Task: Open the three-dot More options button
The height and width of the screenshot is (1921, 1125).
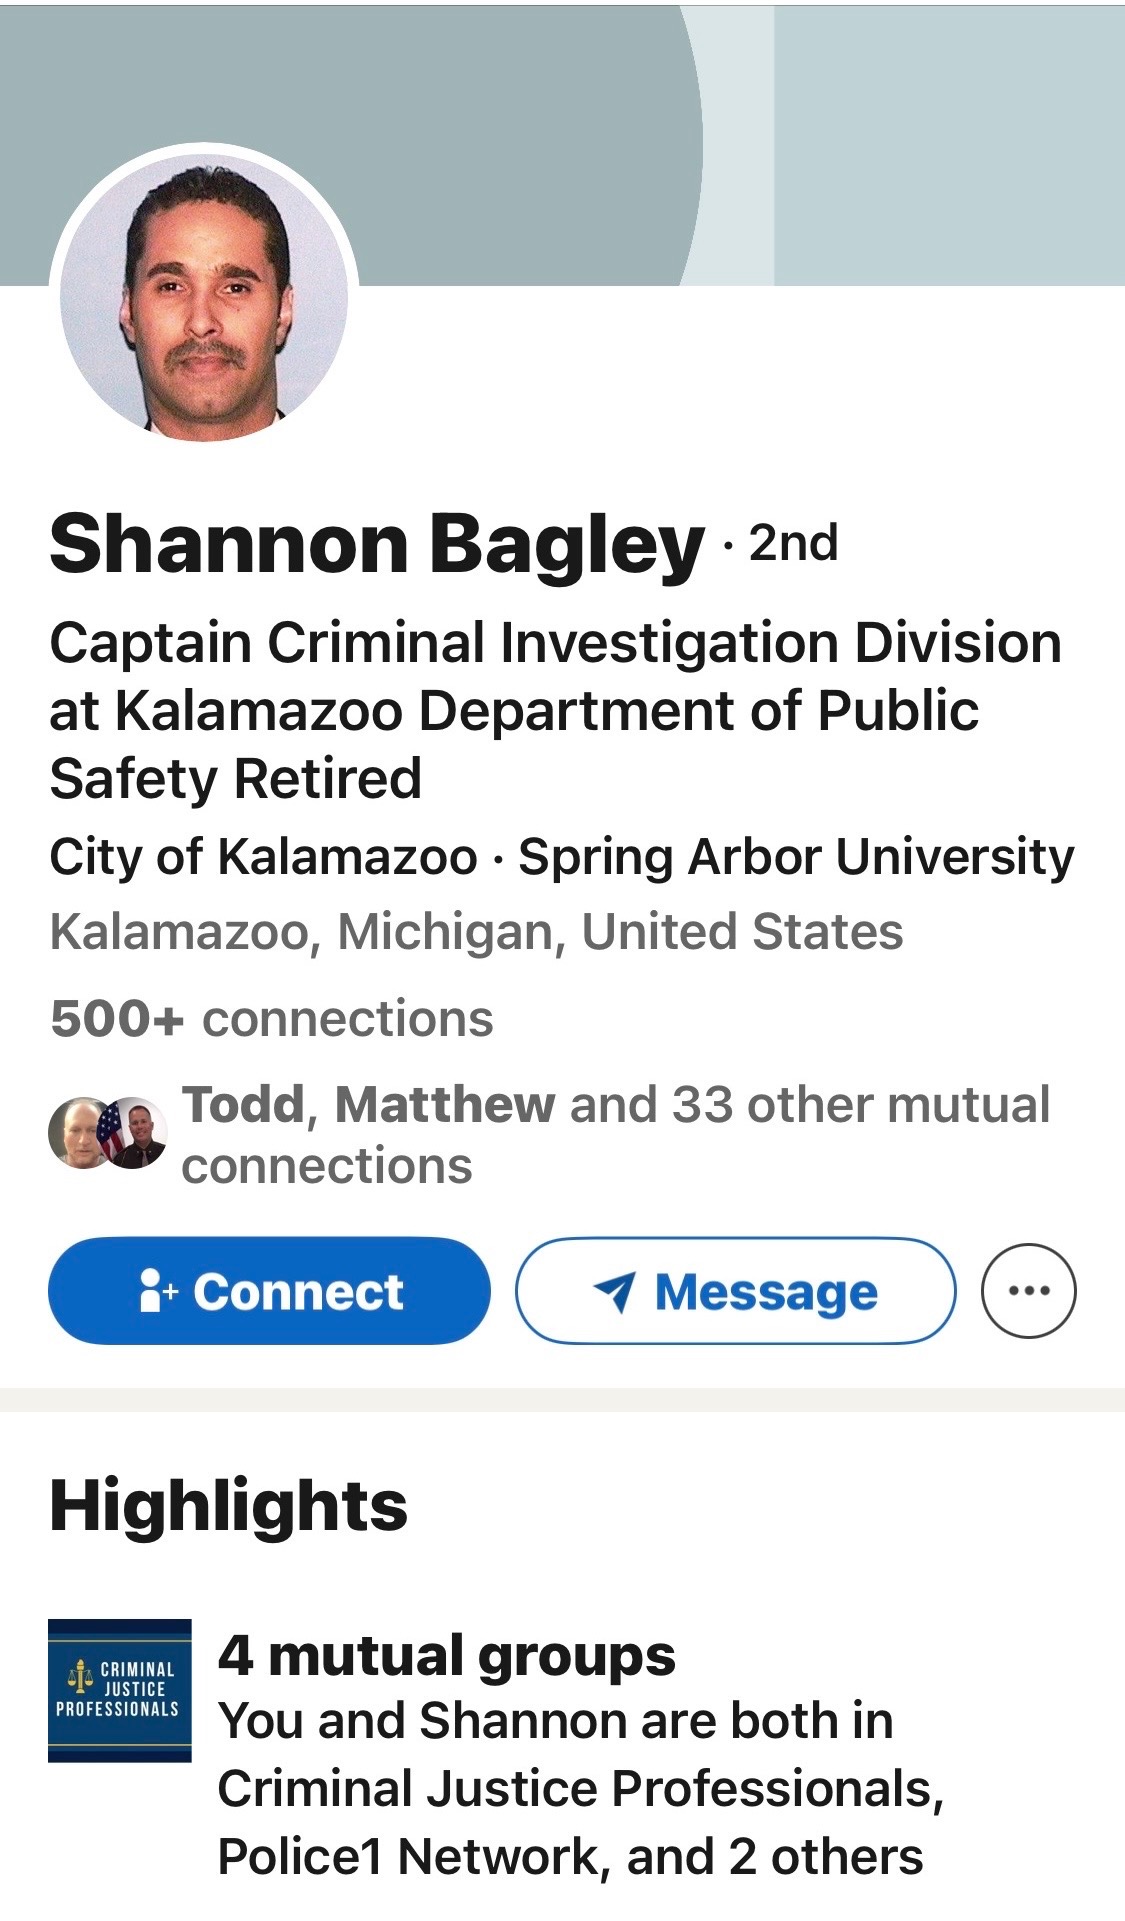Action: (1028, 1291)
